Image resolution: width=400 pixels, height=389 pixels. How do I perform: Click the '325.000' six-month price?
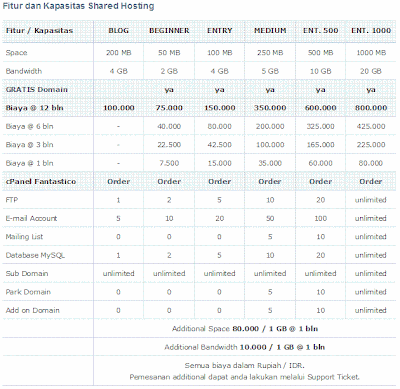point(320,126)
